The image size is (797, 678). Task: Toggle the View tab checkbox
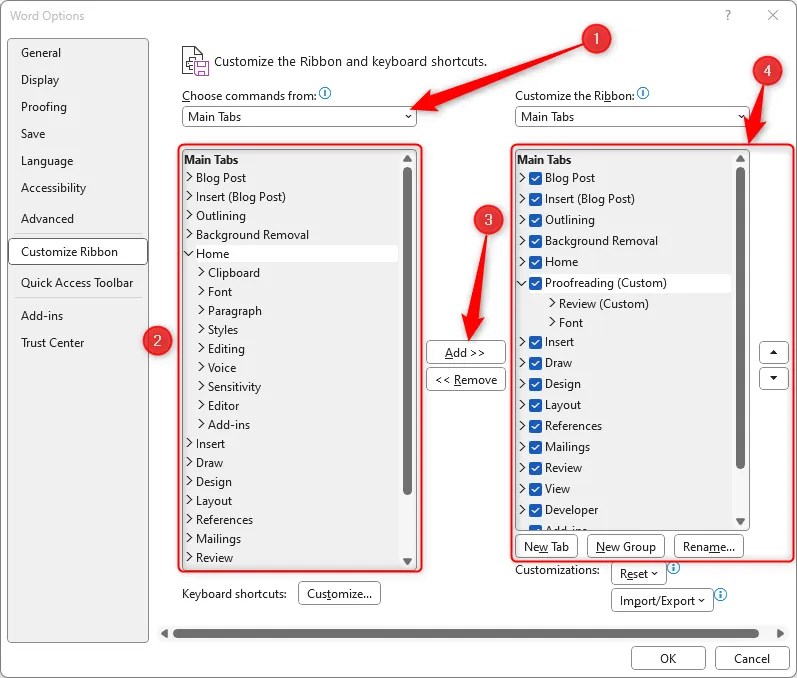coord(535,489)
